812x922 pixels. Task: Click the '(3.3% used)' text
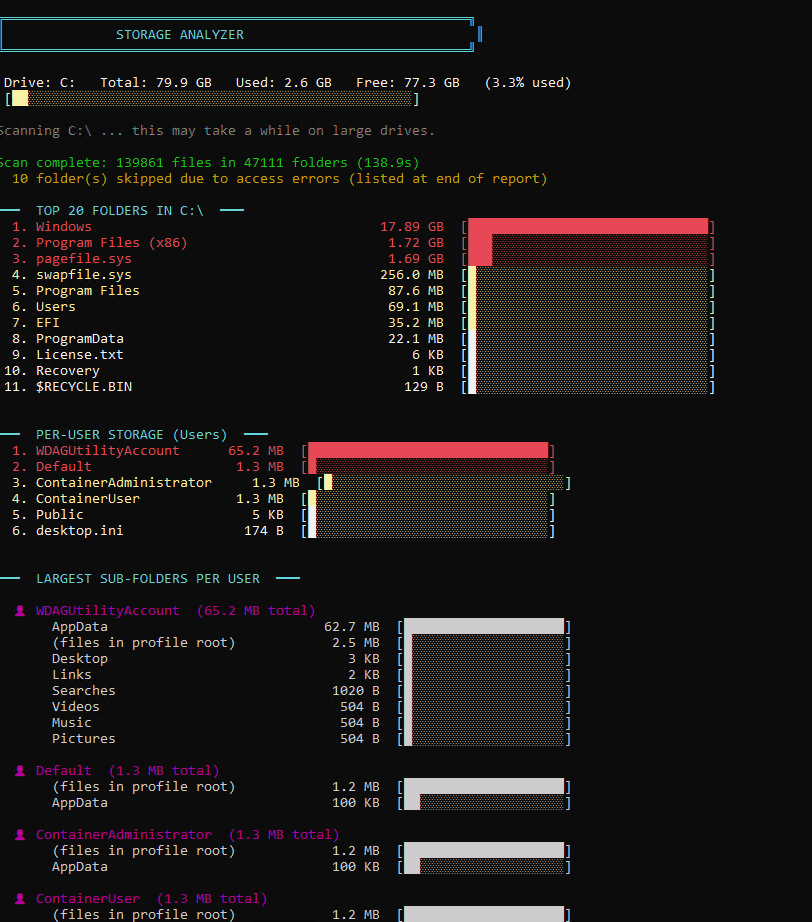(527, 83)
